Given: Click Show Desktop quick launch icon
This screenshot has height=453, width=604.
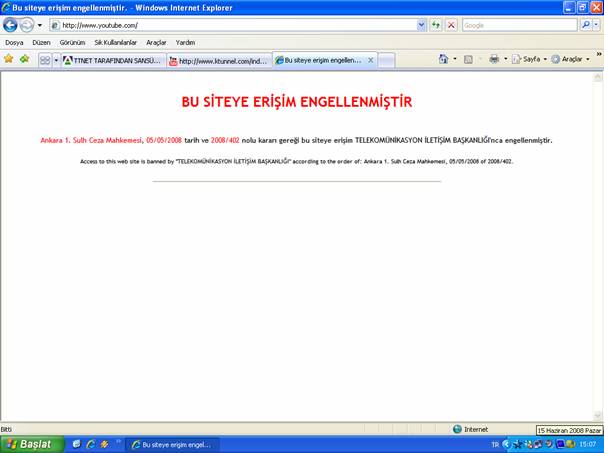Looking at the screenshot, I should 76,444.
